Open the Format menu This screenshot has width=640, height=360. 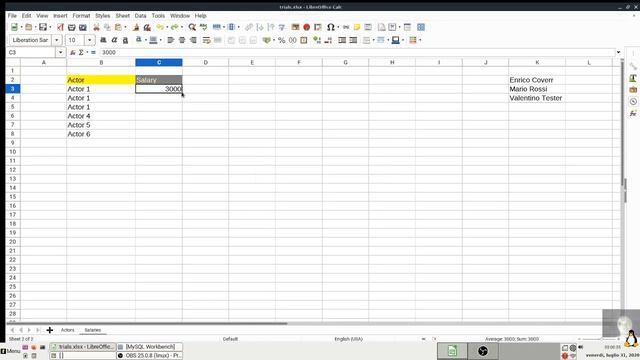point(81,16)
